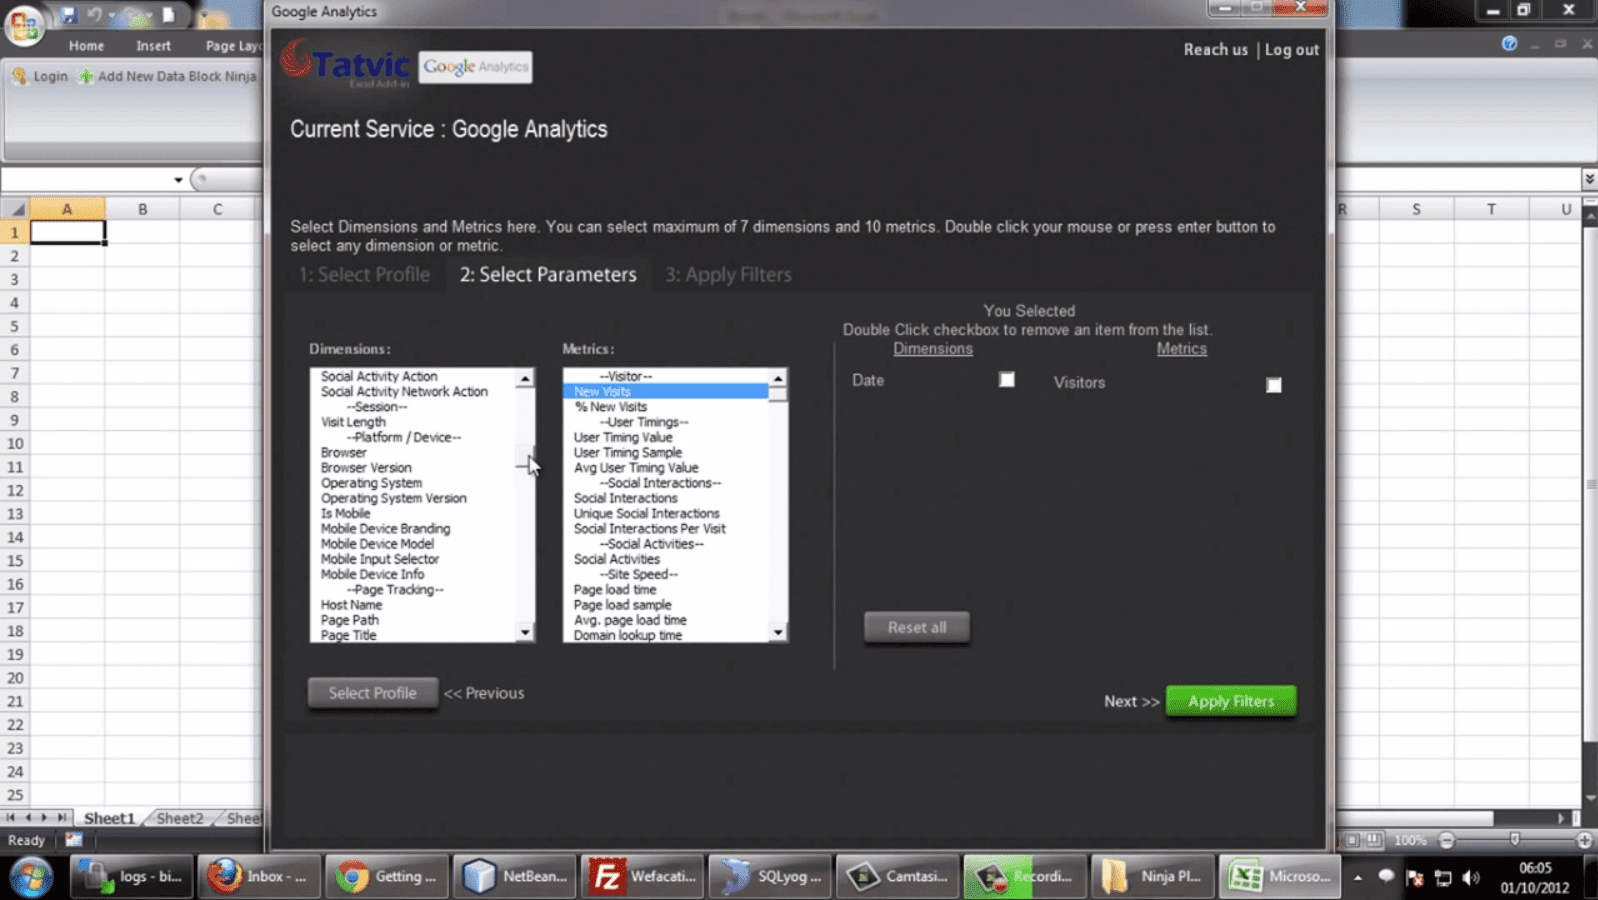Click the Tatvic logo in the dialog
Screen dimensions: 1598x900
tap(345, 64)
